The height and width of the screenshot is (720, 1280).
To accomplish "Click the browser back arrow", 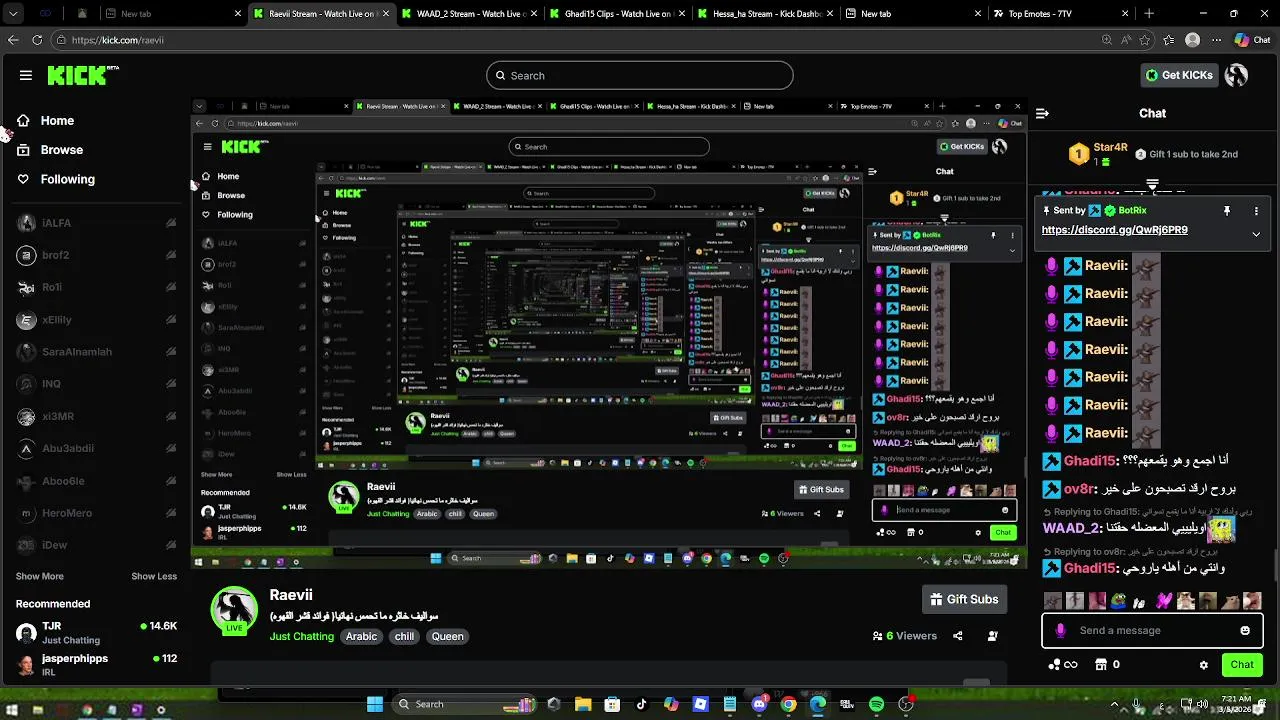I will 13,40.
